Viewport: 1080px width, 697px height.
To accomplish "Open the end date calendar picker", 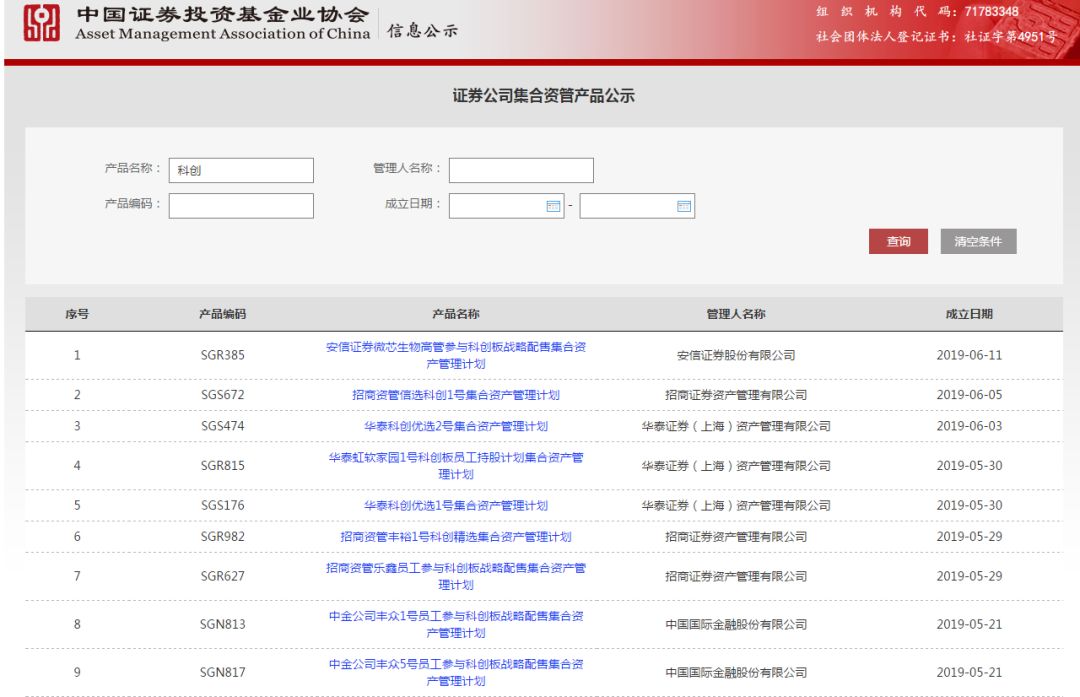I will point(685,205).
